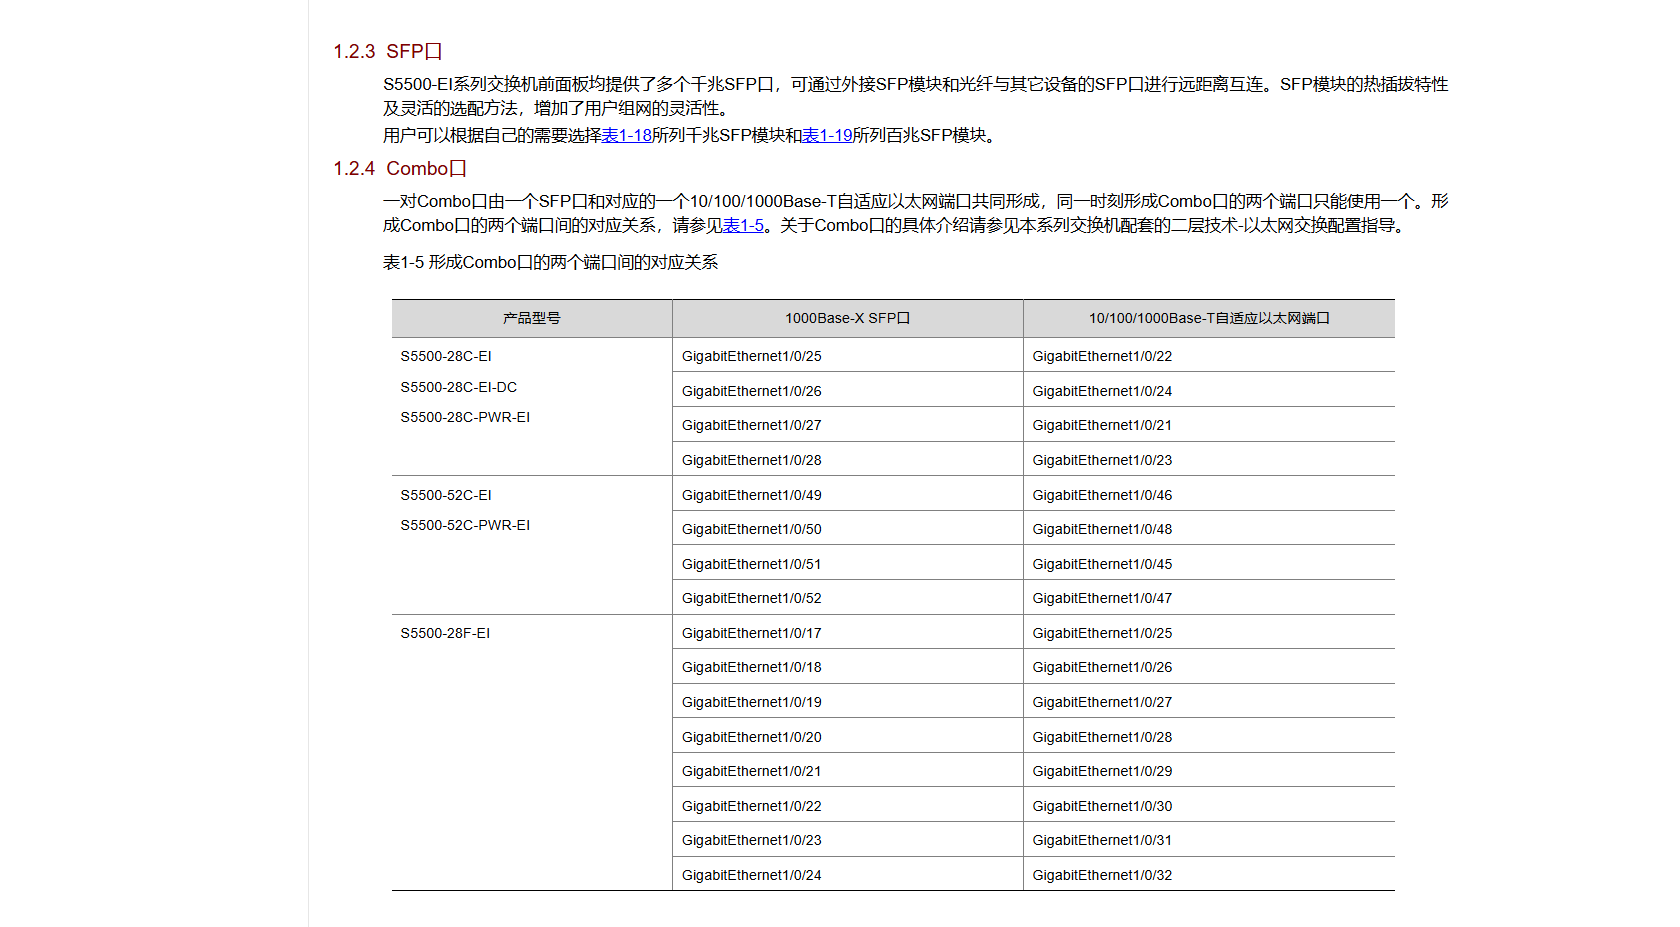
Task: Click the GigabitEthernet1/0/48 Ethernet port cell
Action: [1102, 529]
